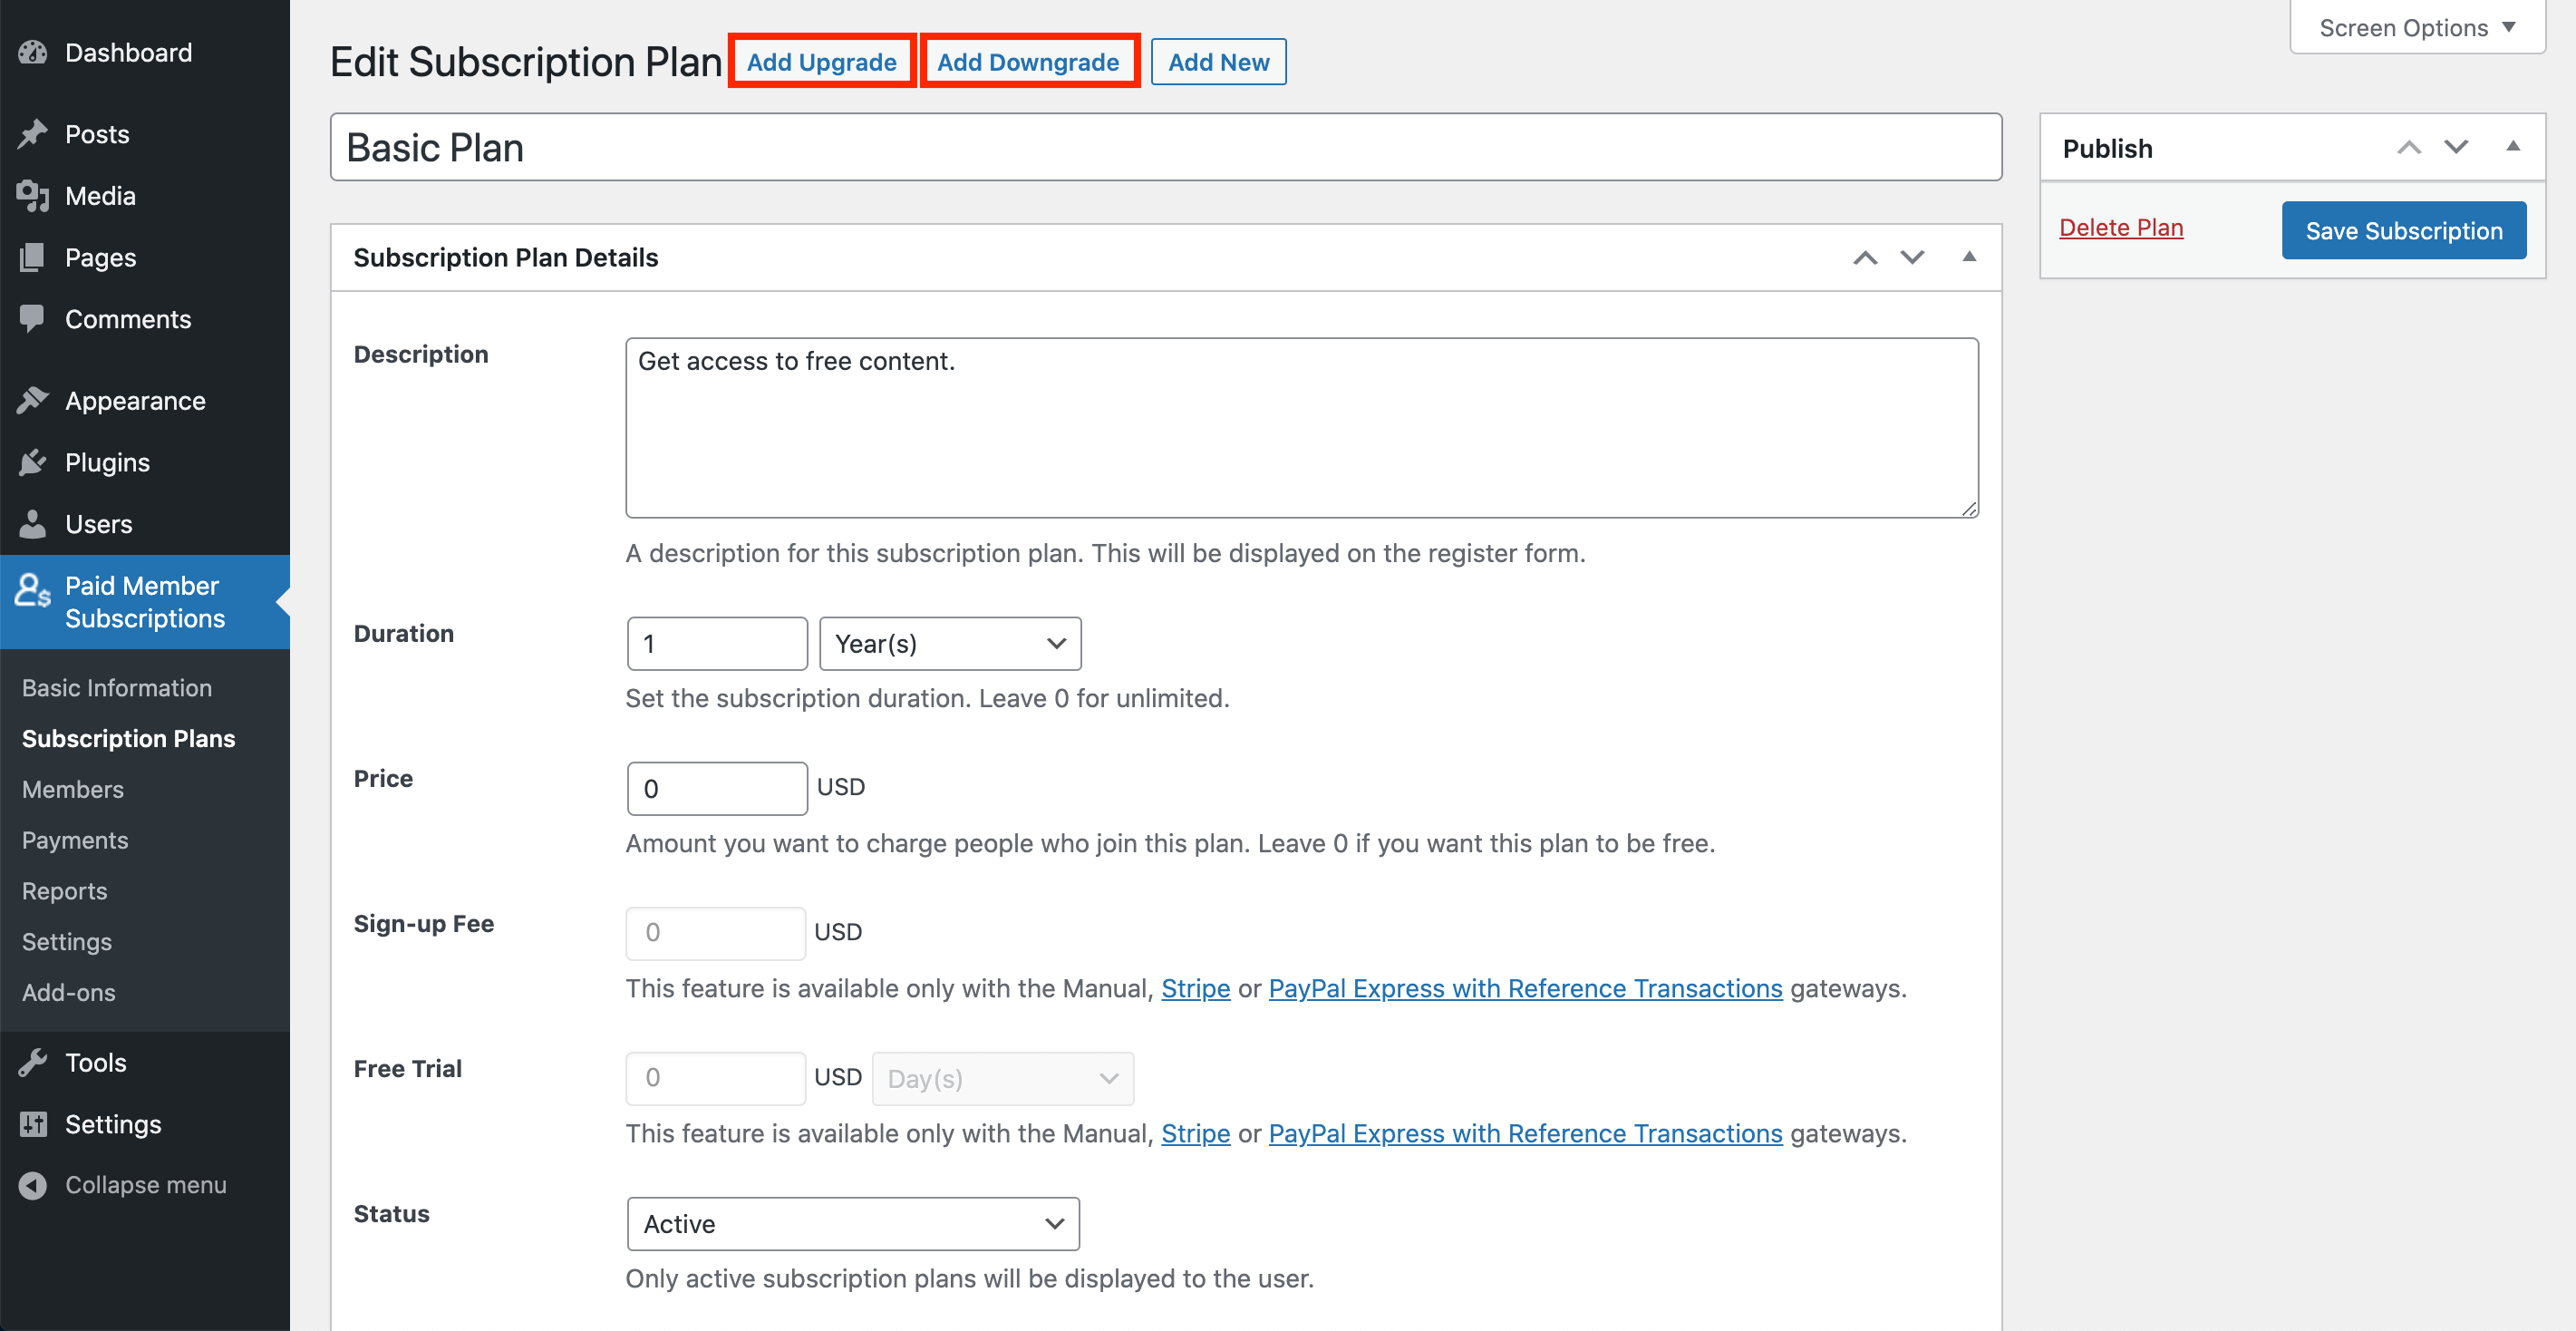
Task: Click the Description textarea resize handle
Action: click(x=1968, y=508)
